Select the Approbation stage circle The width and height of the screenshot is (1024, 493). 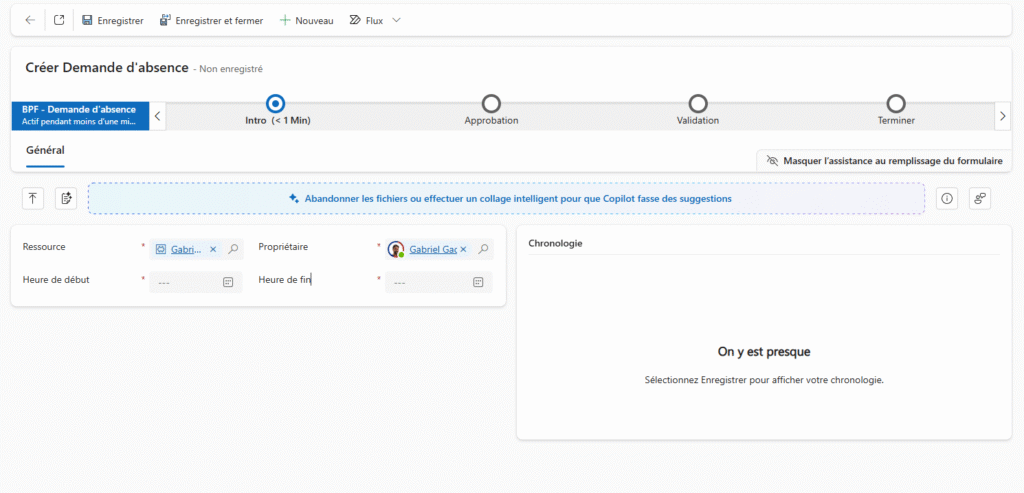pos(490,103)
